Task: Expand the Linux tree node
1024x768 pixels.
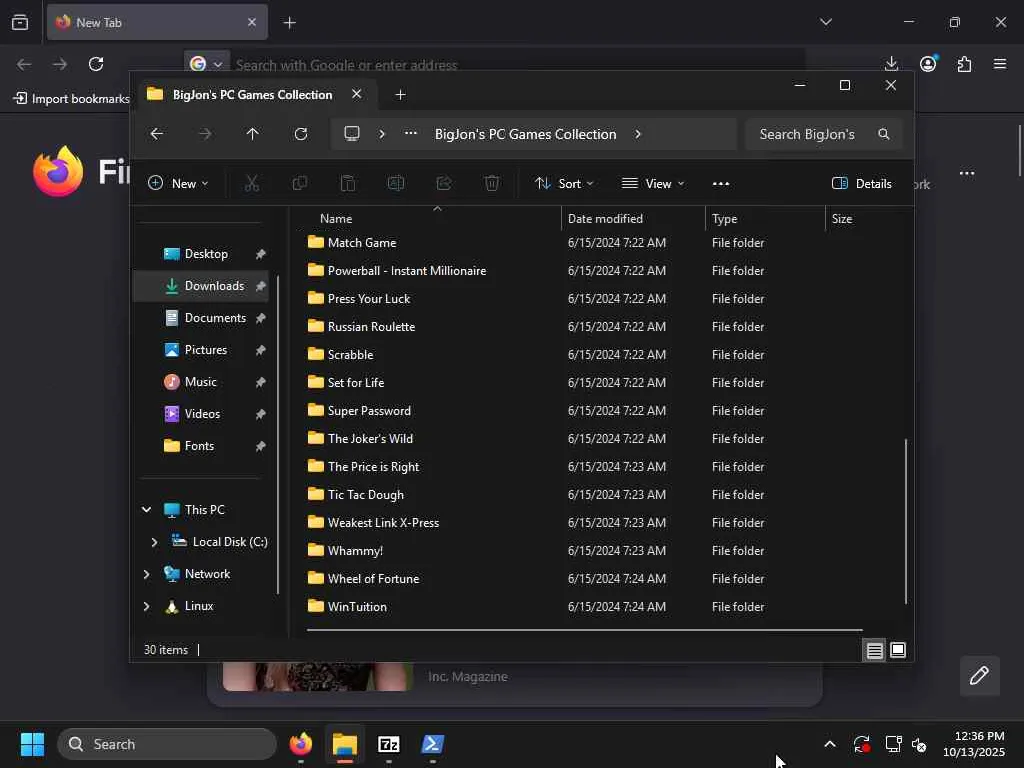Action: 146,605
